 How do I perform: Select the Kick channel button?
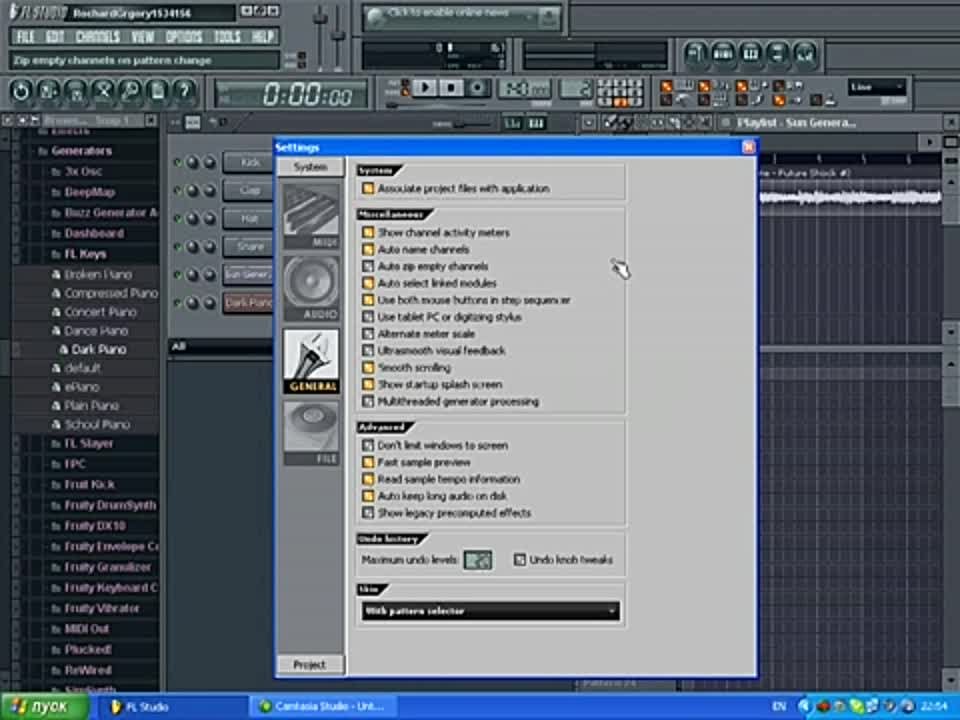248,163
